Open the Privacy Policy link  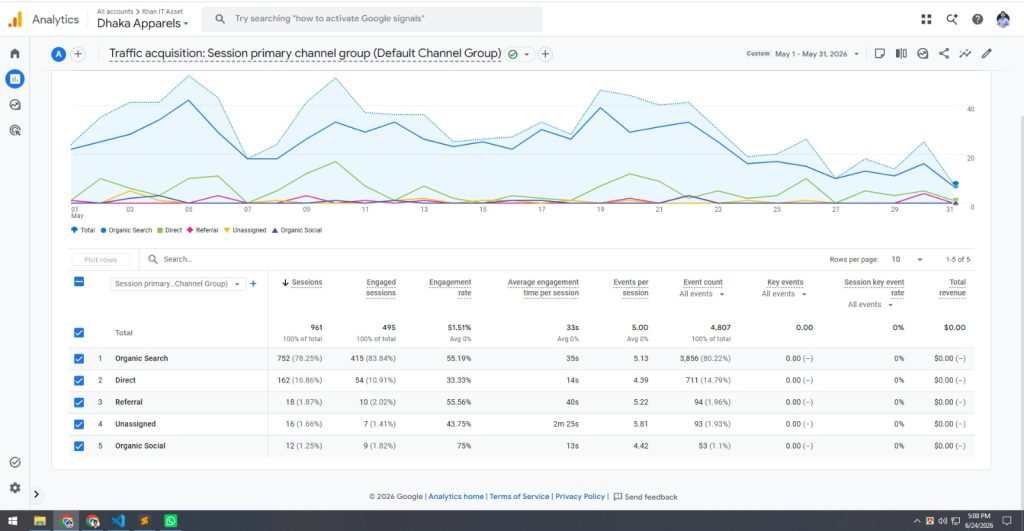[x=580, y=496]
